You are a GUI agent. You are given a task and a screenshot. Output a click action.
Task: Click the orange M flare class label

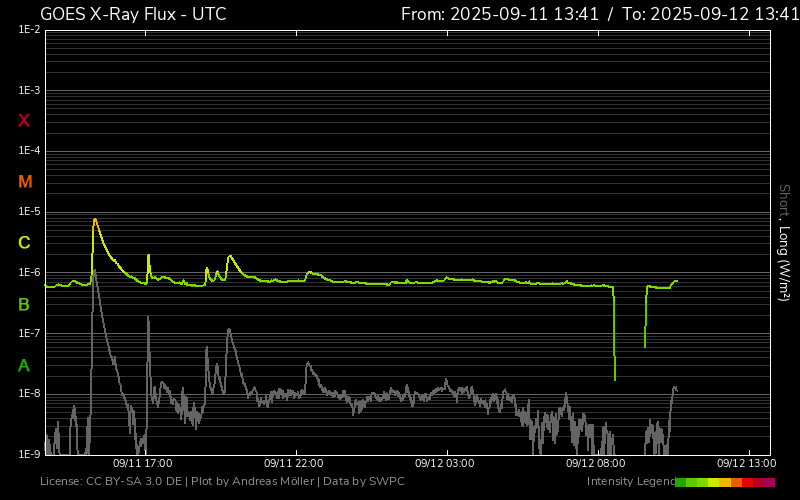click(25, 182)
